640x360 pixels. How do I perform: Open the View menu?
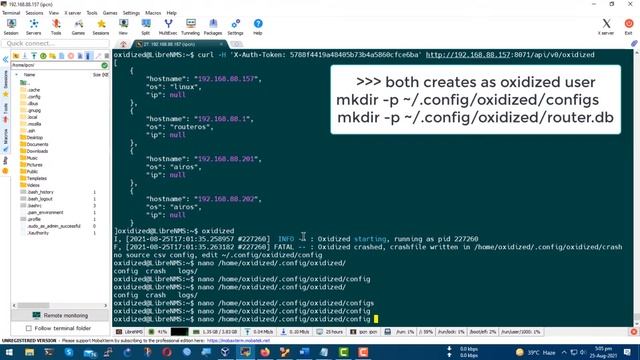coord(54,13)
